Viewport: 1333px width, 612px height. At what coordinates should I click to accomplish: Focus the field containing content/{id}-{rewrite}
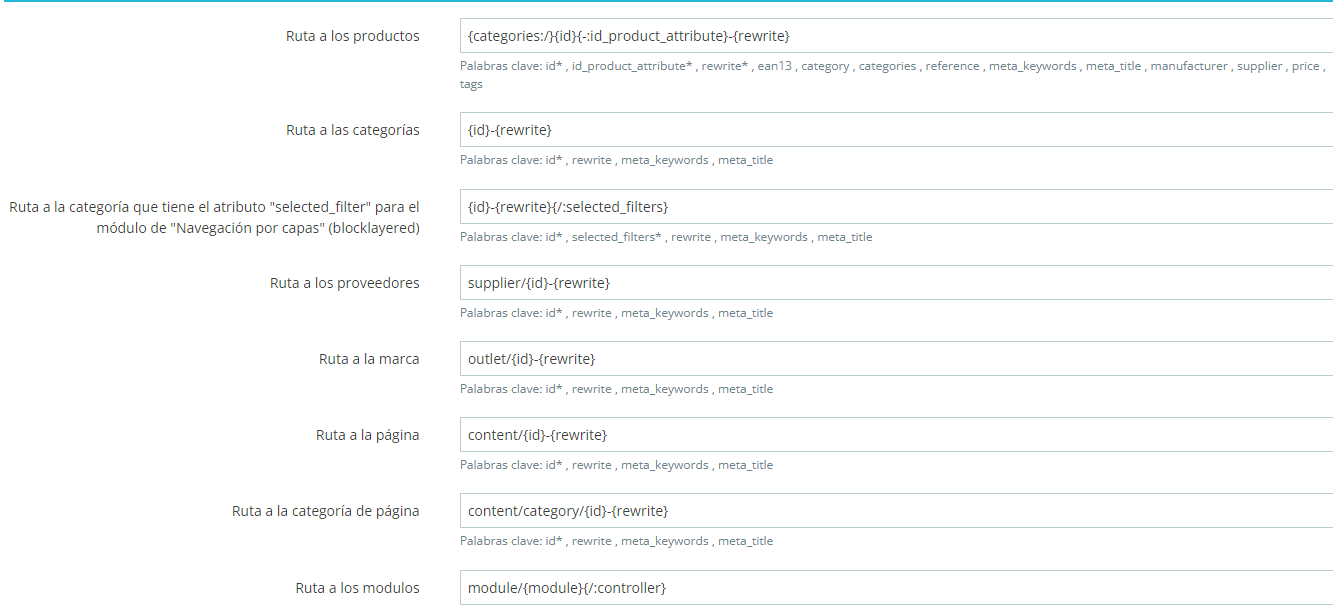(x=896, y=435)
